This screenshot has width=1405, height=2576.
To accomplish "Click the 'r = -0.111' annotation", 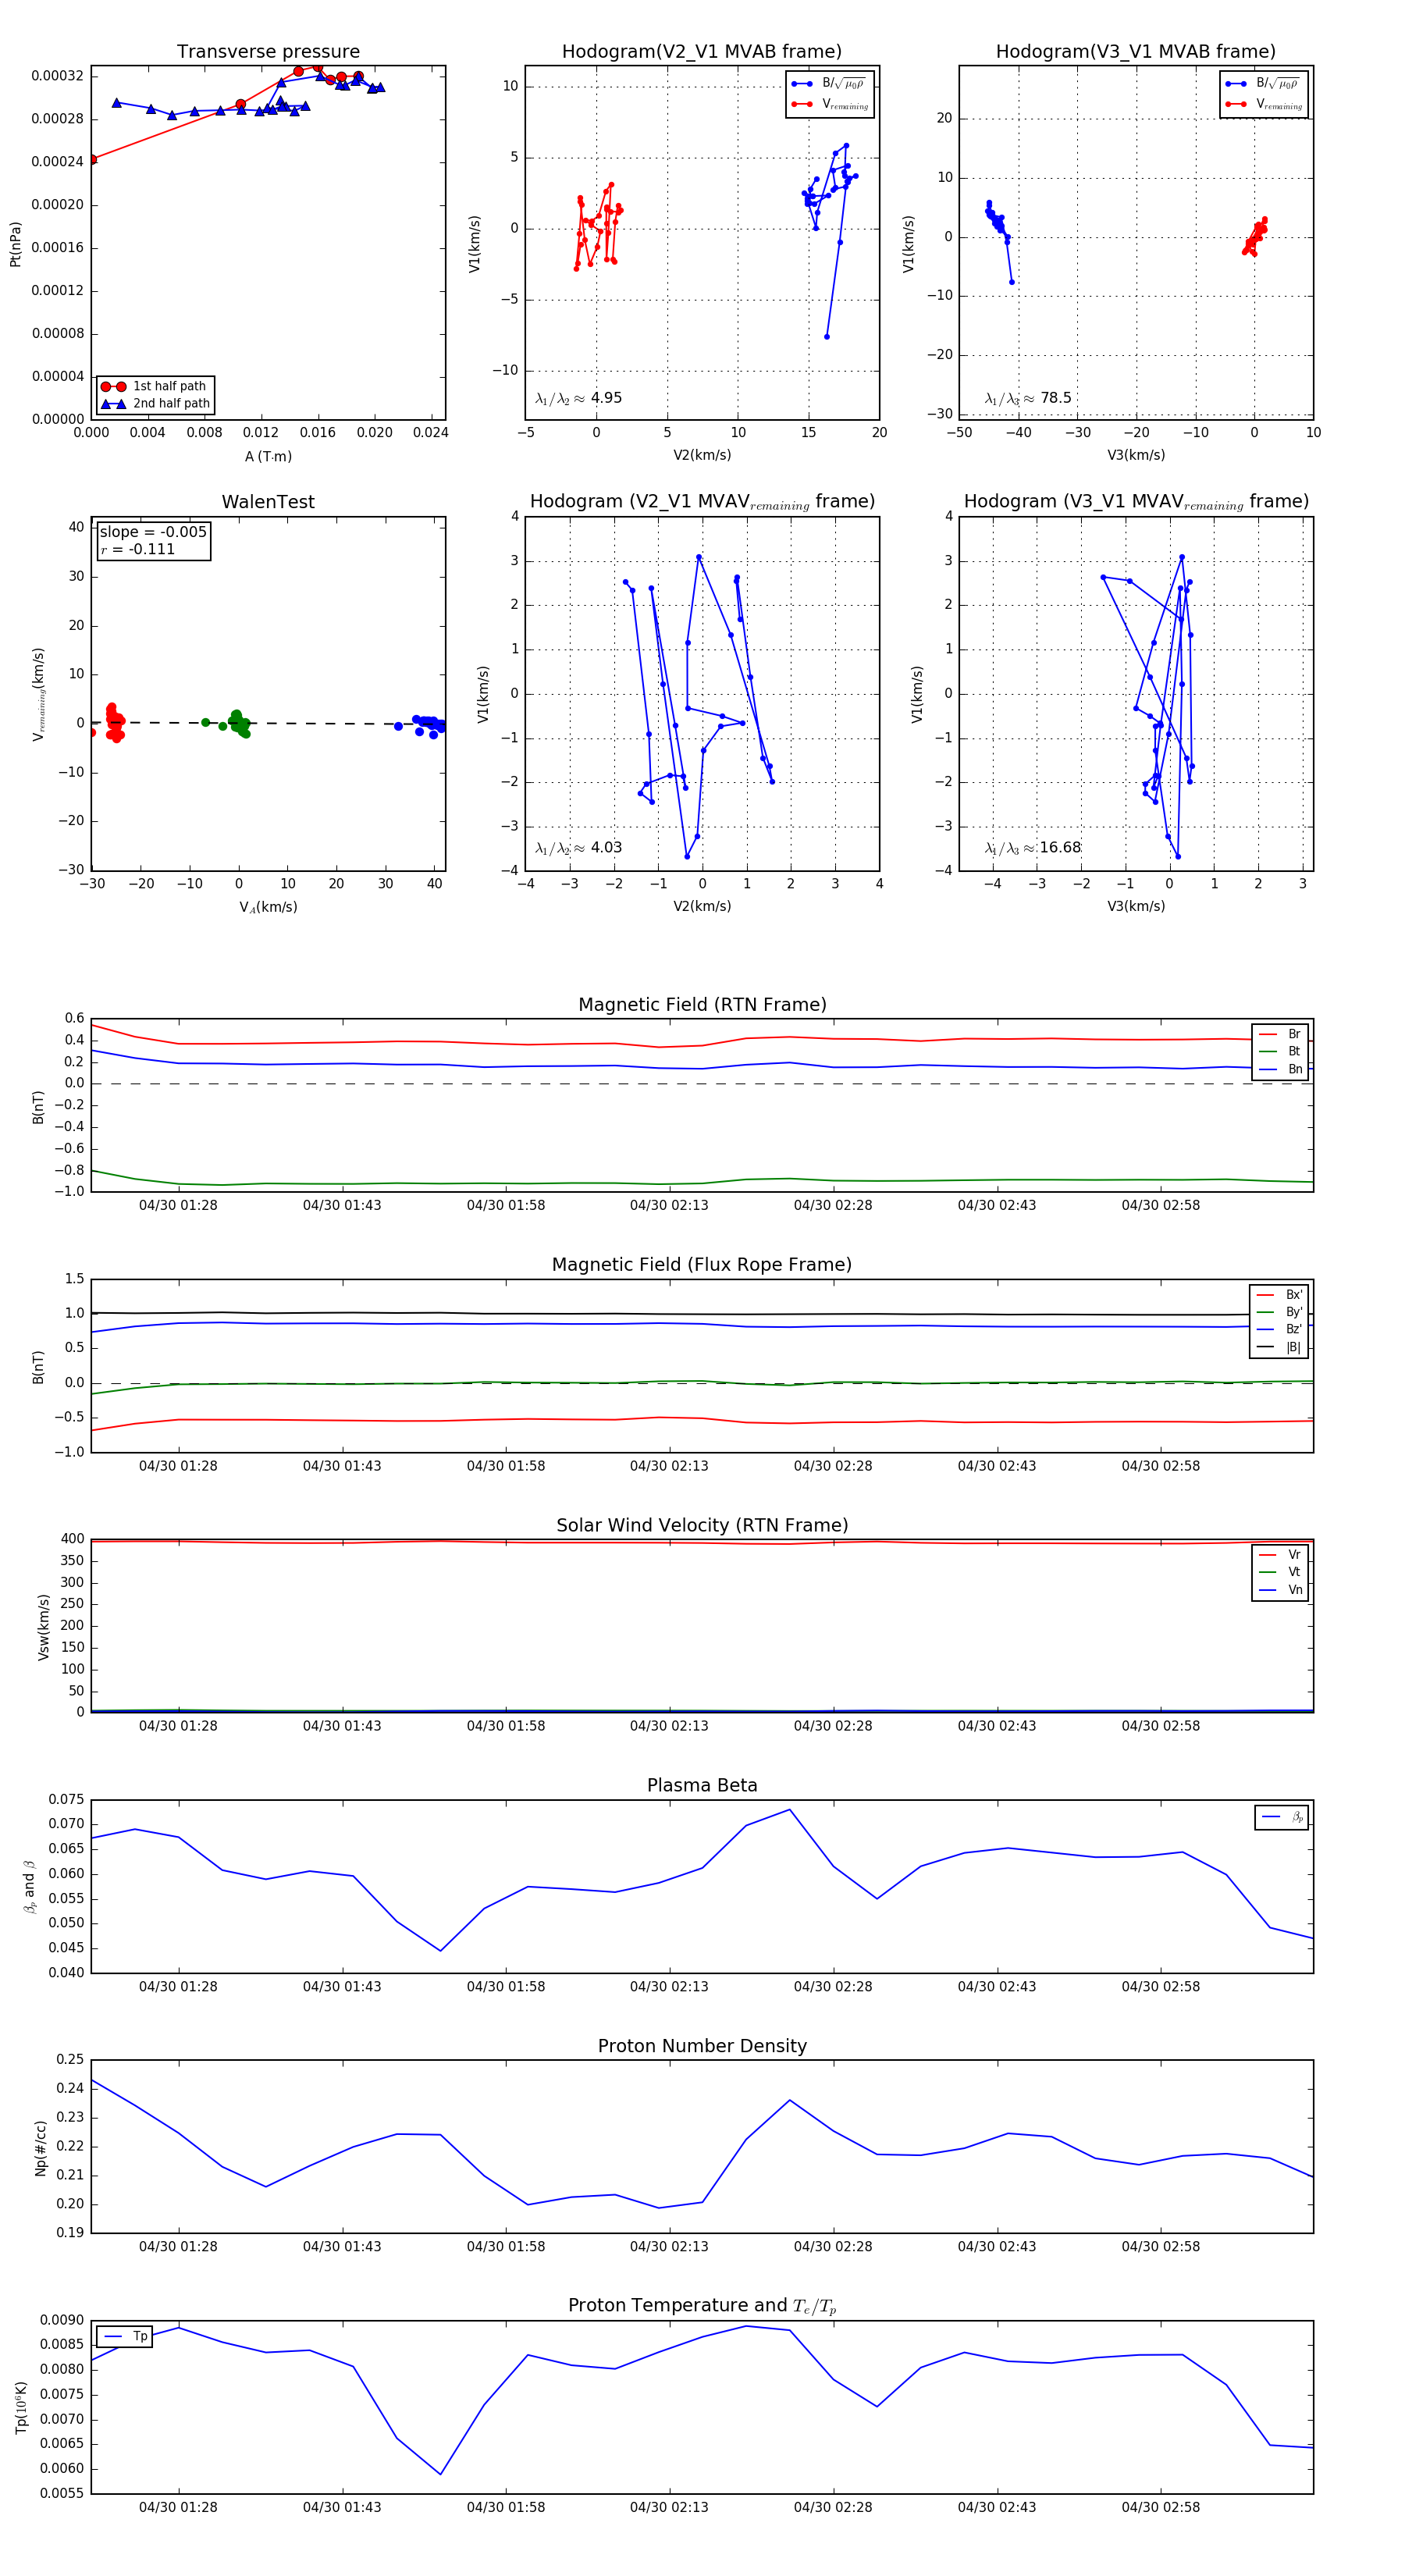I will [138, 549].
